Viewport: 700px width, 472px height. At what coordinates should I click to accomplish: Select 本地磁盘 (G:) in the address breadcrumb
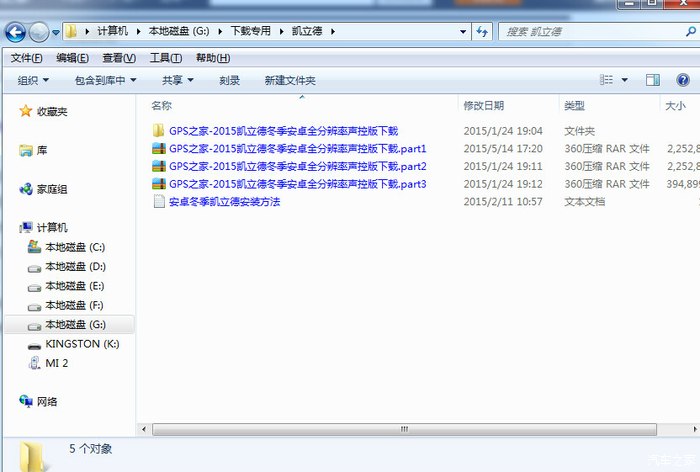pos(179,31)
